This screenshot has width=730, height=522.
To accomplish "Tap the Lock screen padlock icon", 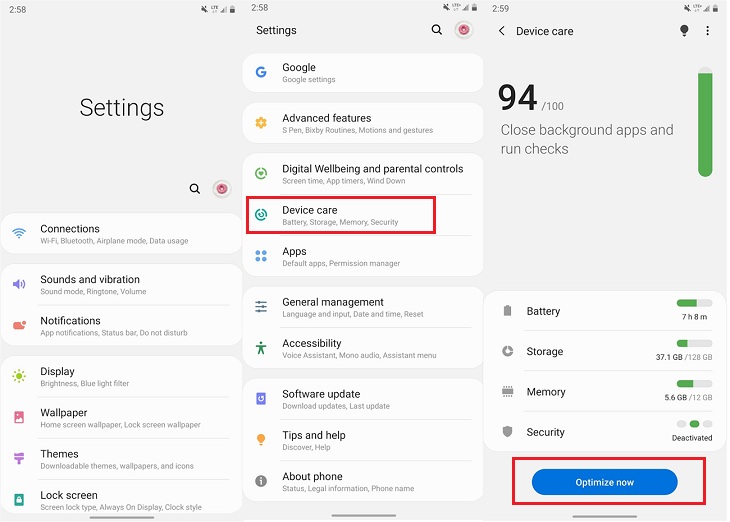I will 19,500.
